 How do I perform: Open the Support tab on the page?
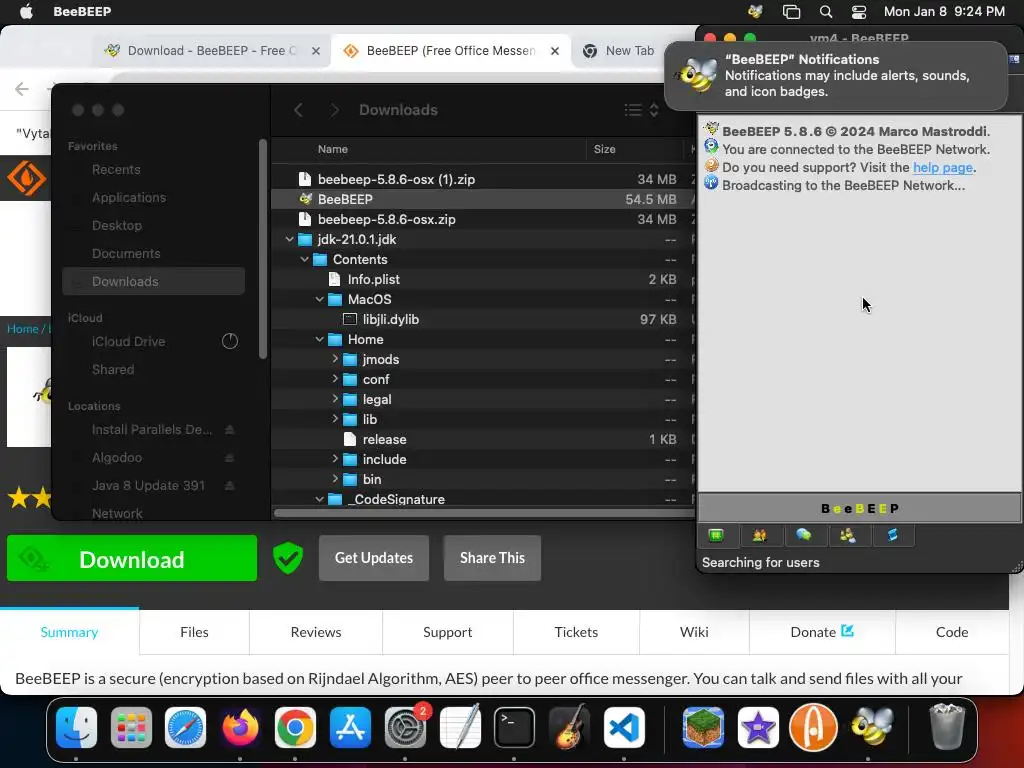447,632
